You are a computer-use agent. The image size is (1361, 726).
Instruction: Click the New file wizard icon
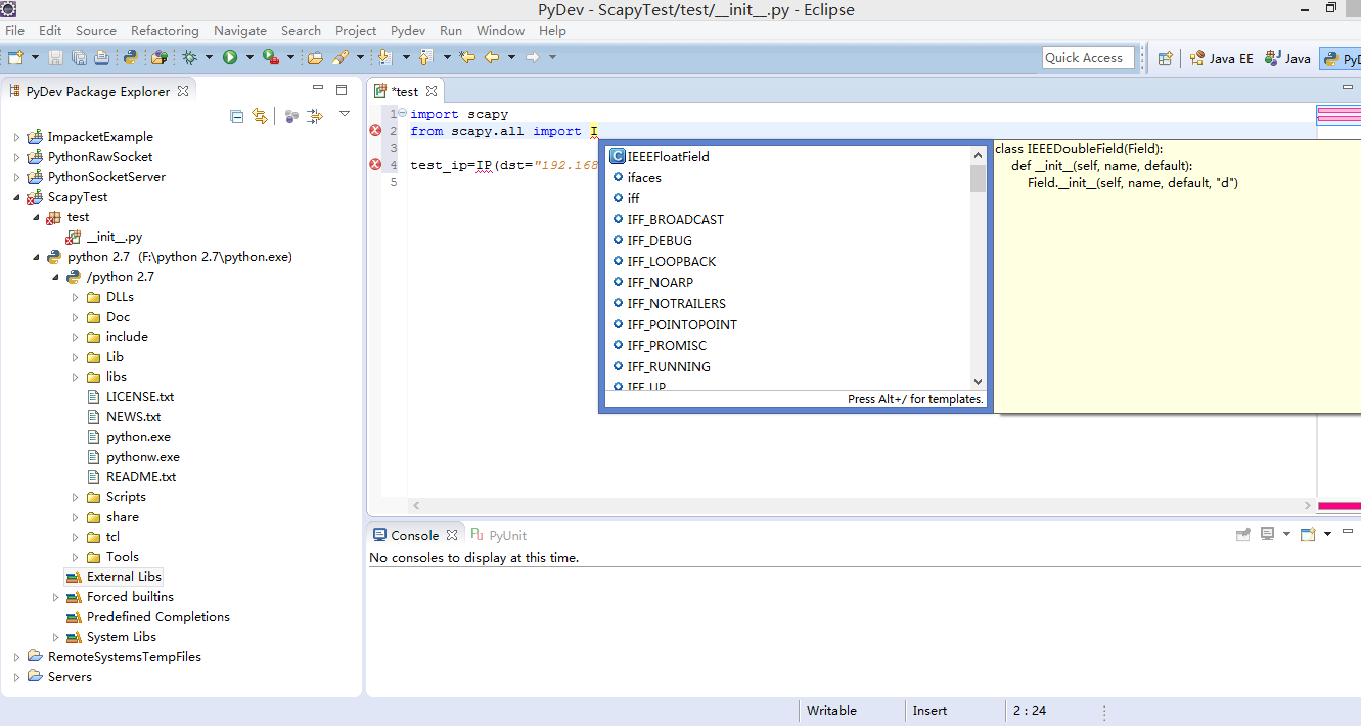tap(15, 57)
